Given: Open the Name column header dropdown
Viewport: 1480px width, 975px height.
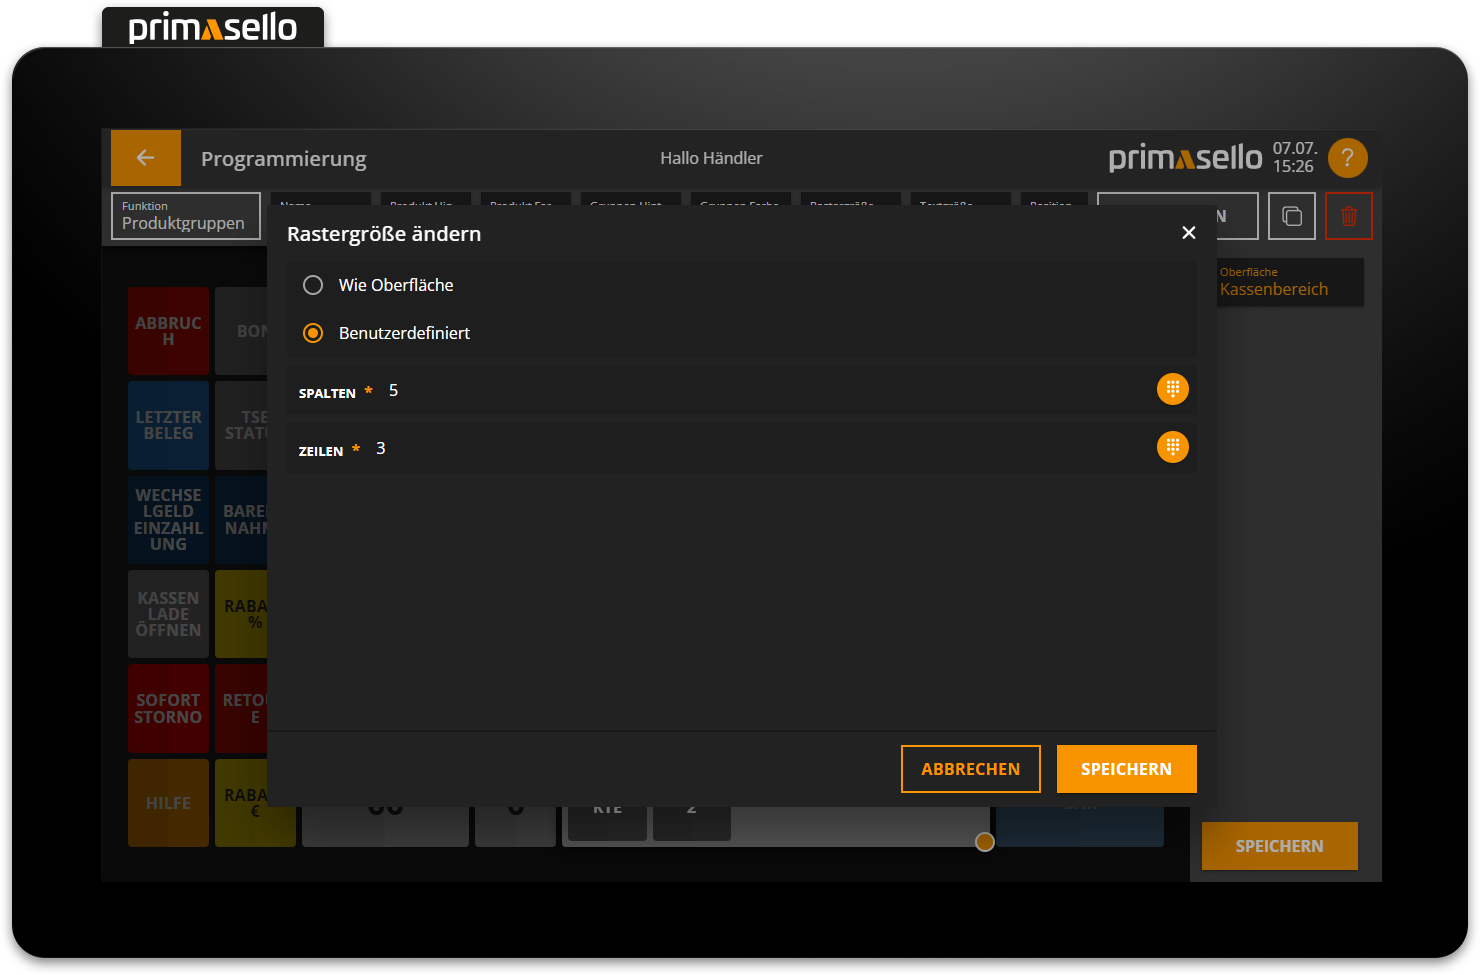Looking at the screenshot, I should 320,203.
